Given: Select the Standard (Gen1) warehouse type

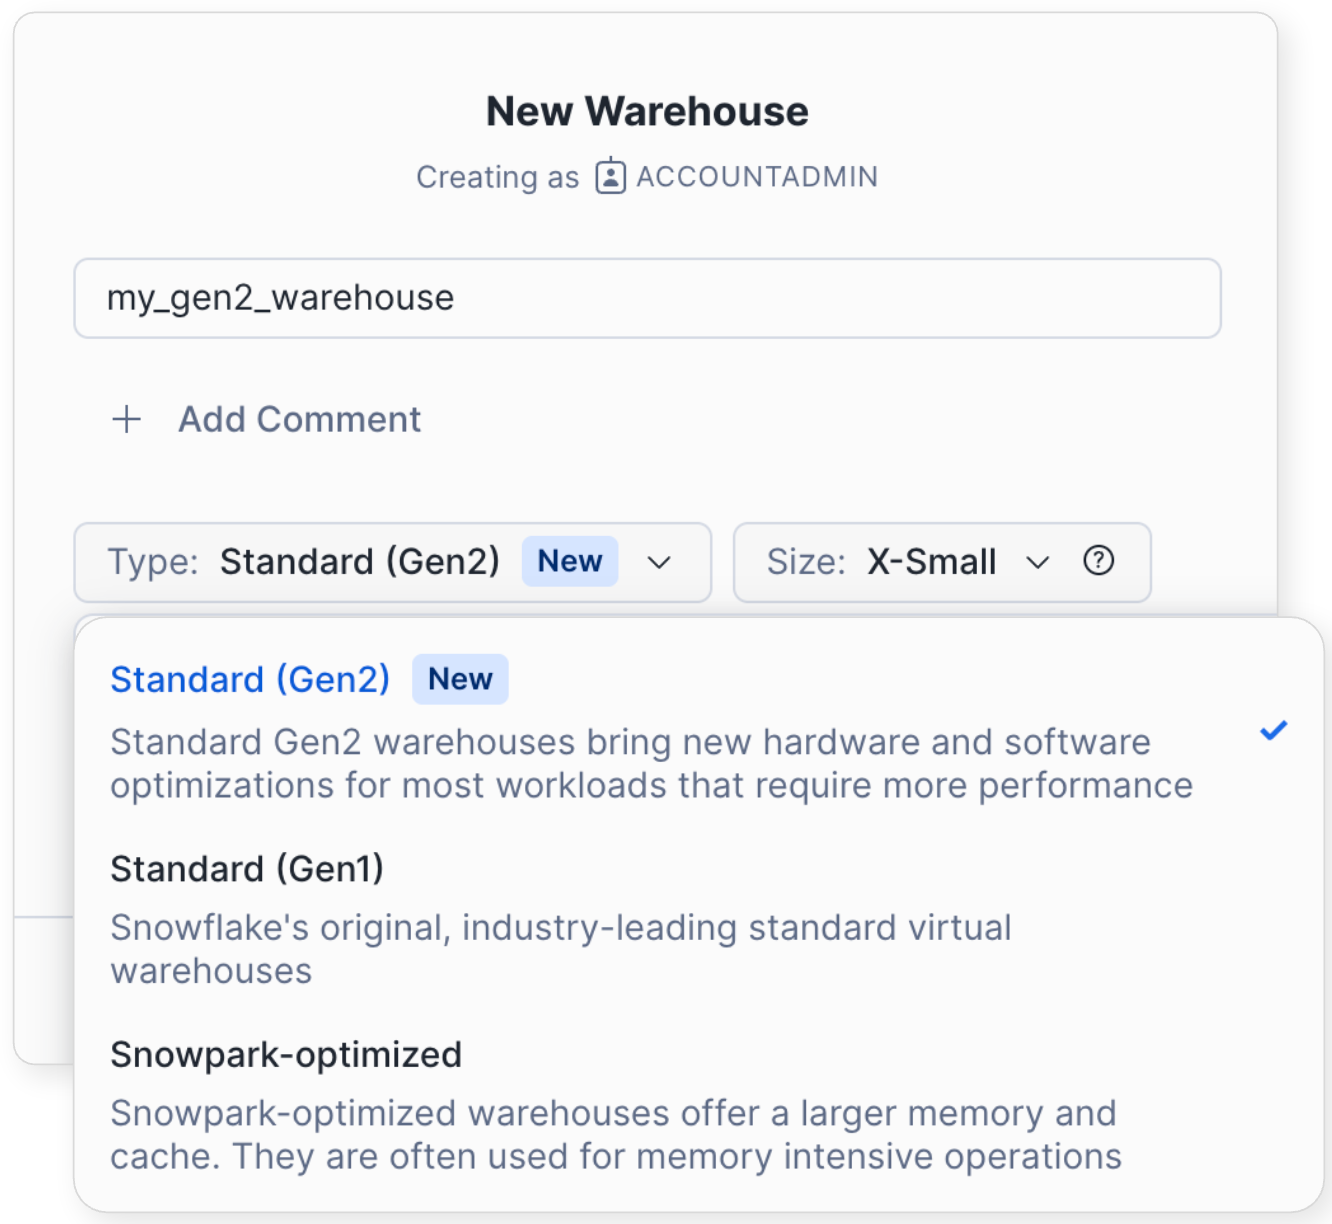Looking at the screenshot, I should [247, 869].
